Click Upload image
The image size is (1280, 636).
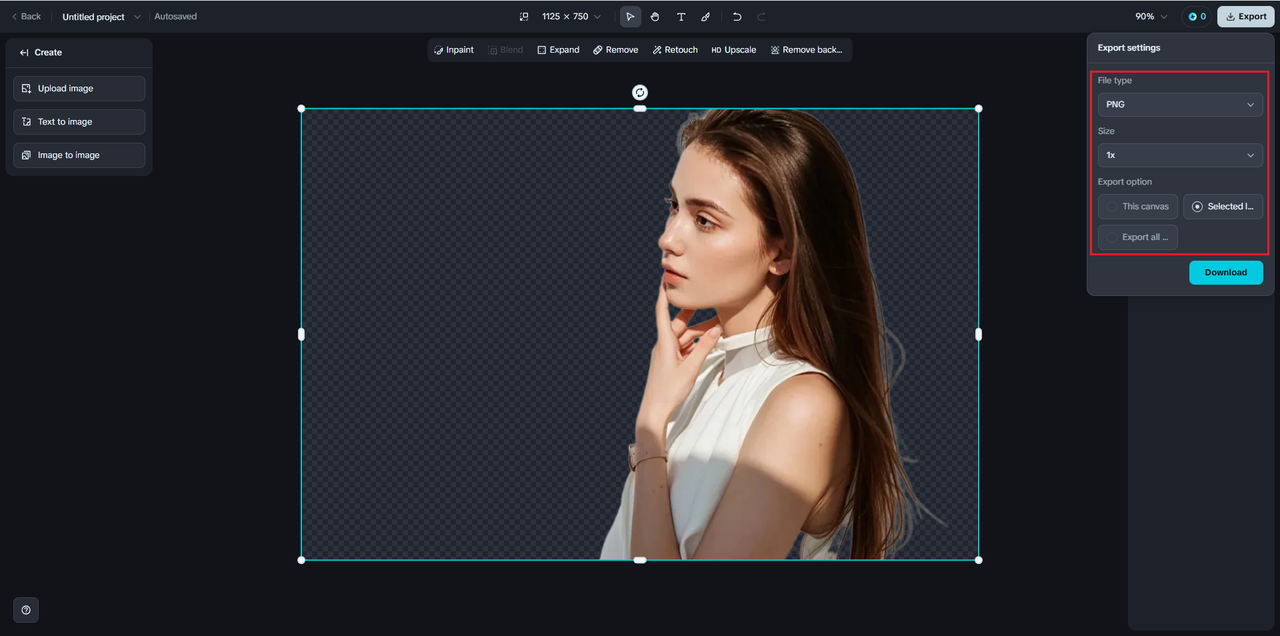(x=79, y=89)
